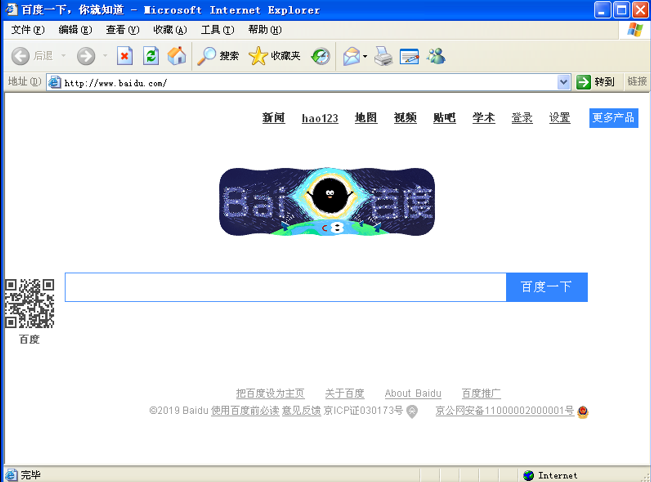Refresh the page with the green arrows icon

(x=151, y=56)
